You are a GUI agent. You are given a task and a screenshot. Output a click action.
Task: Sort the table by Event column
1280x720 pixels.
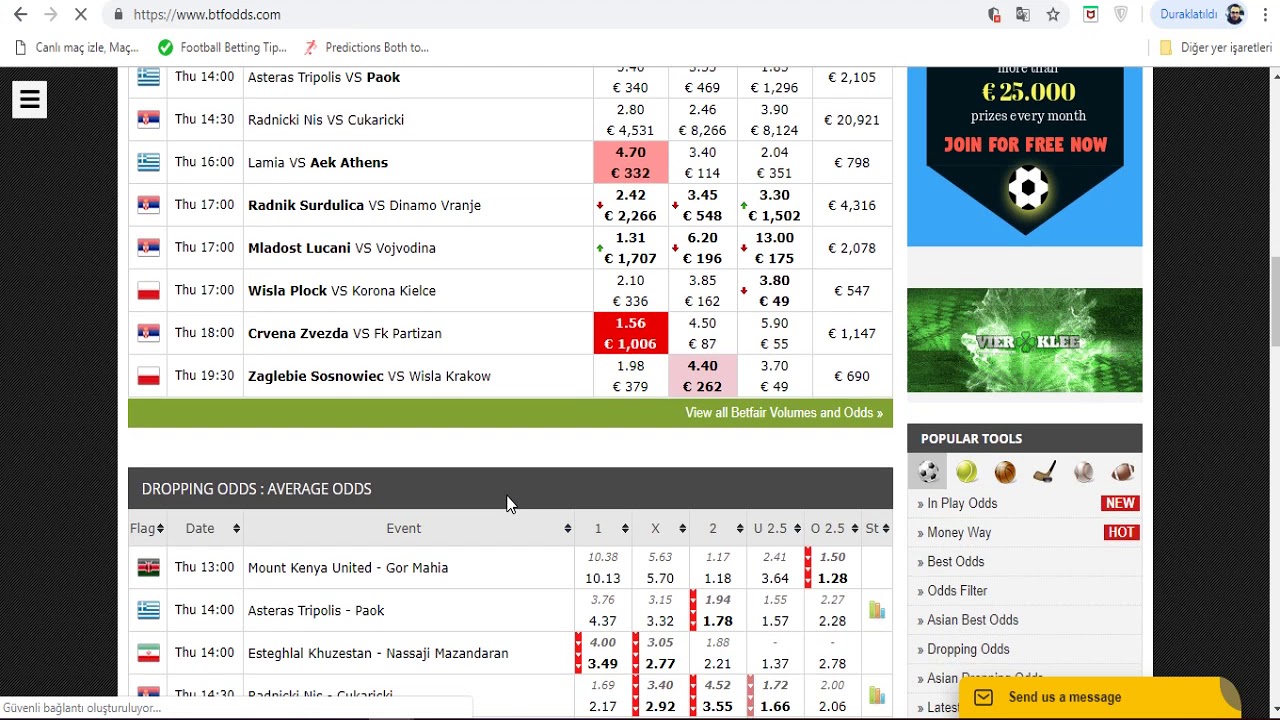coord(409,528)
